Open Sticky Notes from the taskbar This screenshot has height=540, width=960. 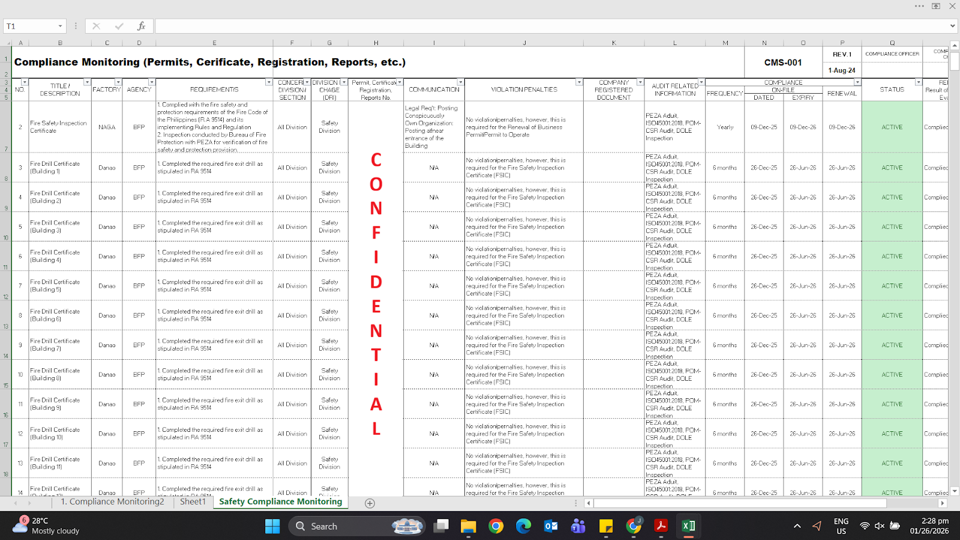coord(606,526)
